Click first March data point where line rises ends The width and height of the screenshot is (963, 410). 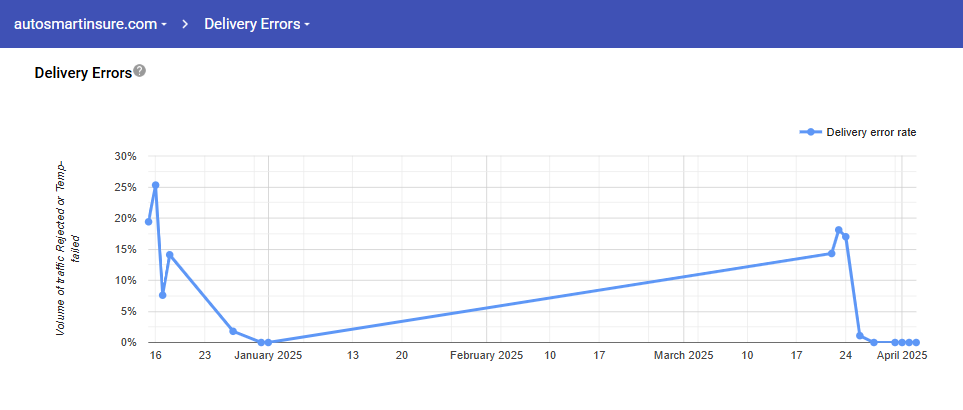point(831,253)
